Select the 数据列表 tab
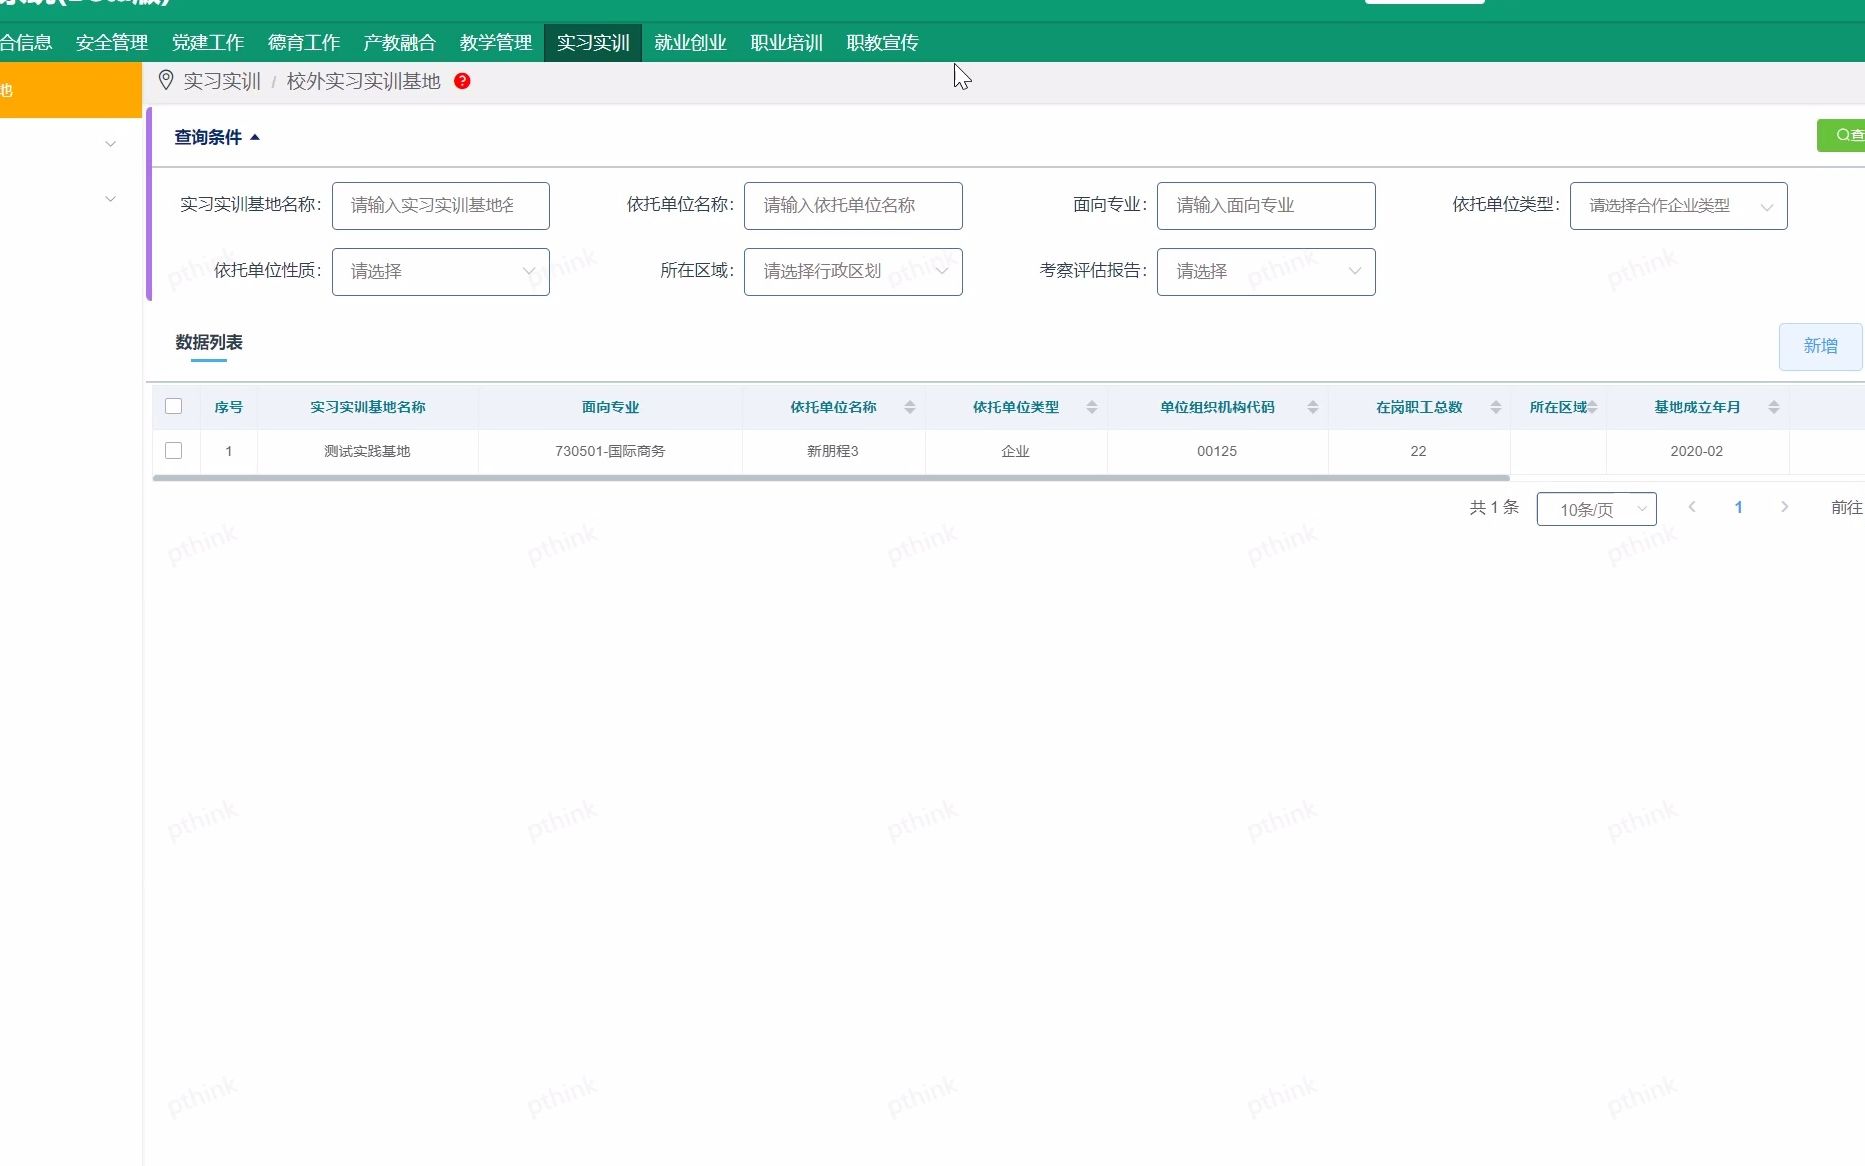Screen dimensions: 1865x1166 click(x=209, y=342)
